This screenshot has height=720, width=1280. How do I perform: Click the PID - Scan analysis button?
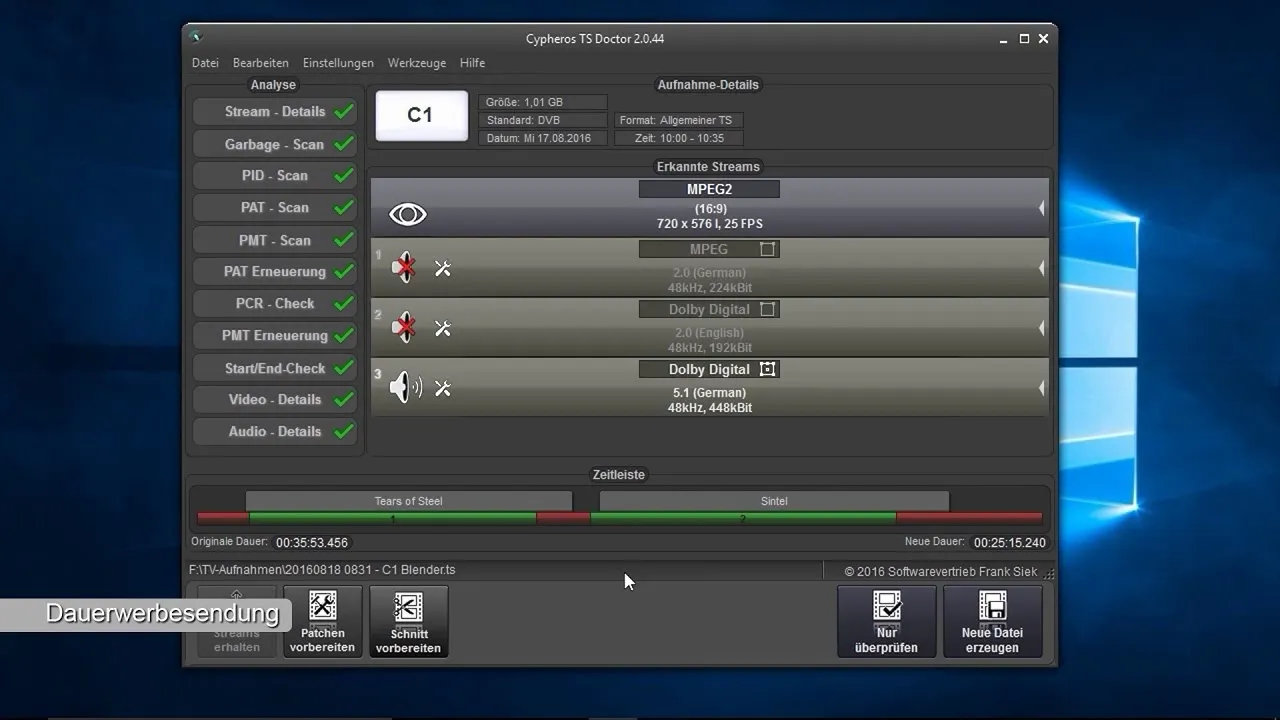(275, 176)
